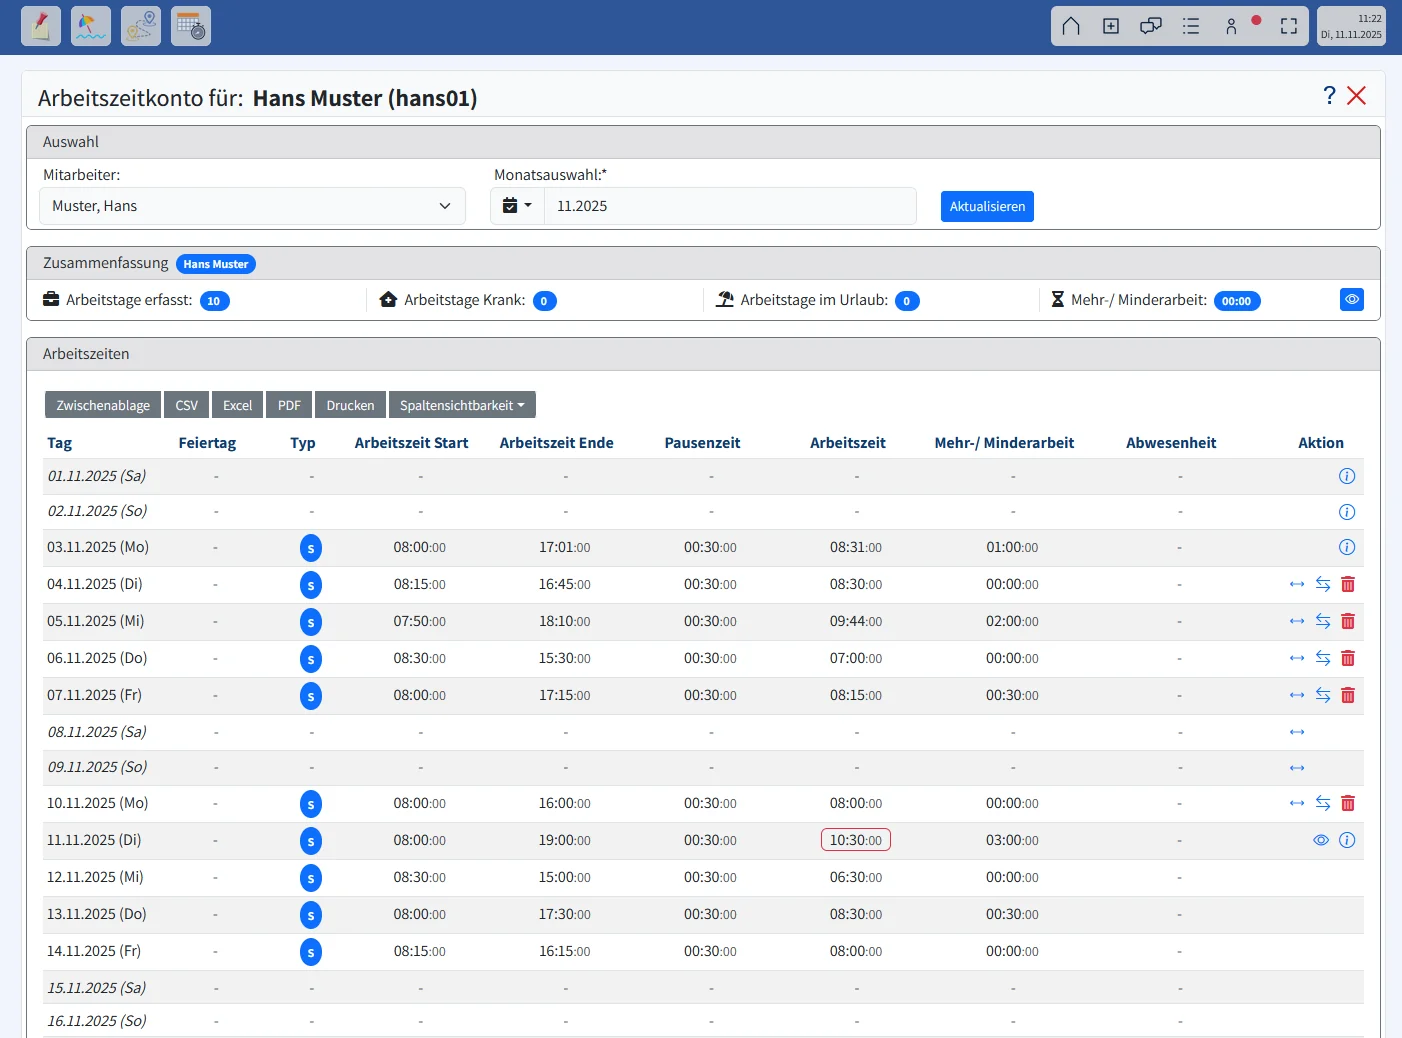Sort table by Arbeitszeit Start column header
This screenshot has height=1038, width=1402.
[x=411, y=443]
